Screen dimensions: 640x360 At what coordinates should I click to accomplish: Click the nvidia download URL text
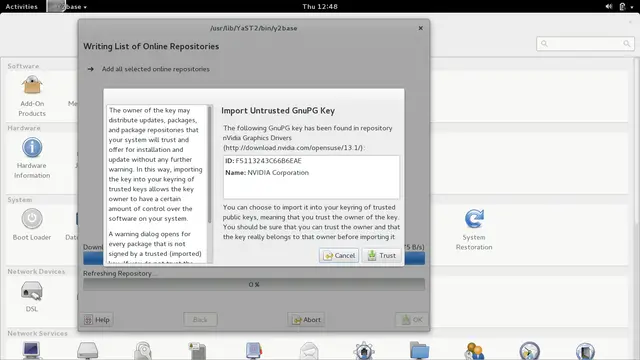coord(293,148)
